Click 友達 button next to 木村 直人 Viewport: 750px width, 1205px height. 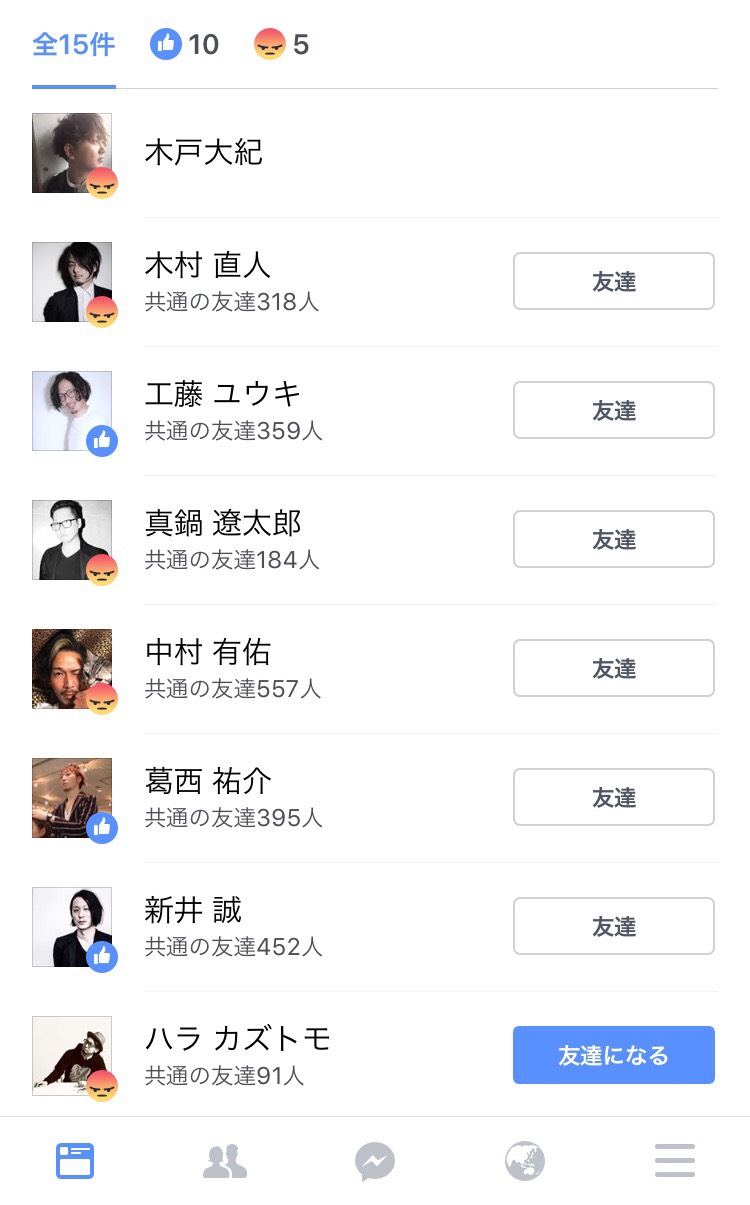[613, 281]
